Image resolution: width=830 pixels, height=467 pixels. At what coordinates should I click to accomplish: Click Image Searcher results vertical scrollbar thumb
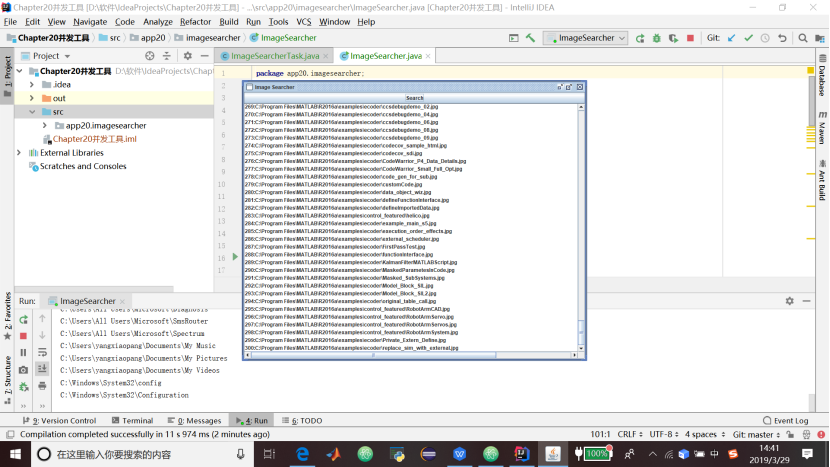point(581,332)
